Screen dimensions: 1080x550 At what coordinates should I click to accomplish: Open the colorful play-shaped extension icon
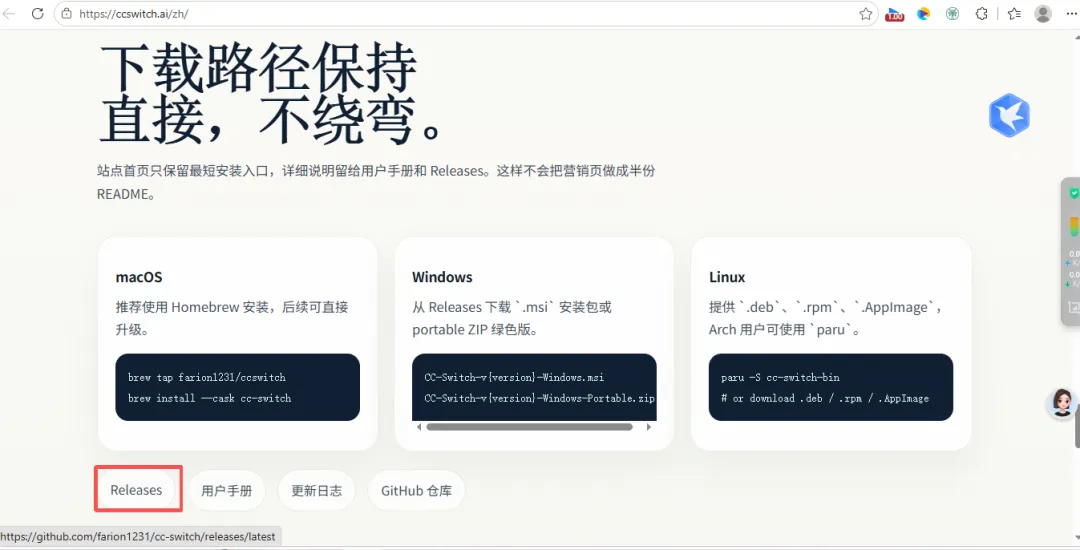tap(924, 13)
